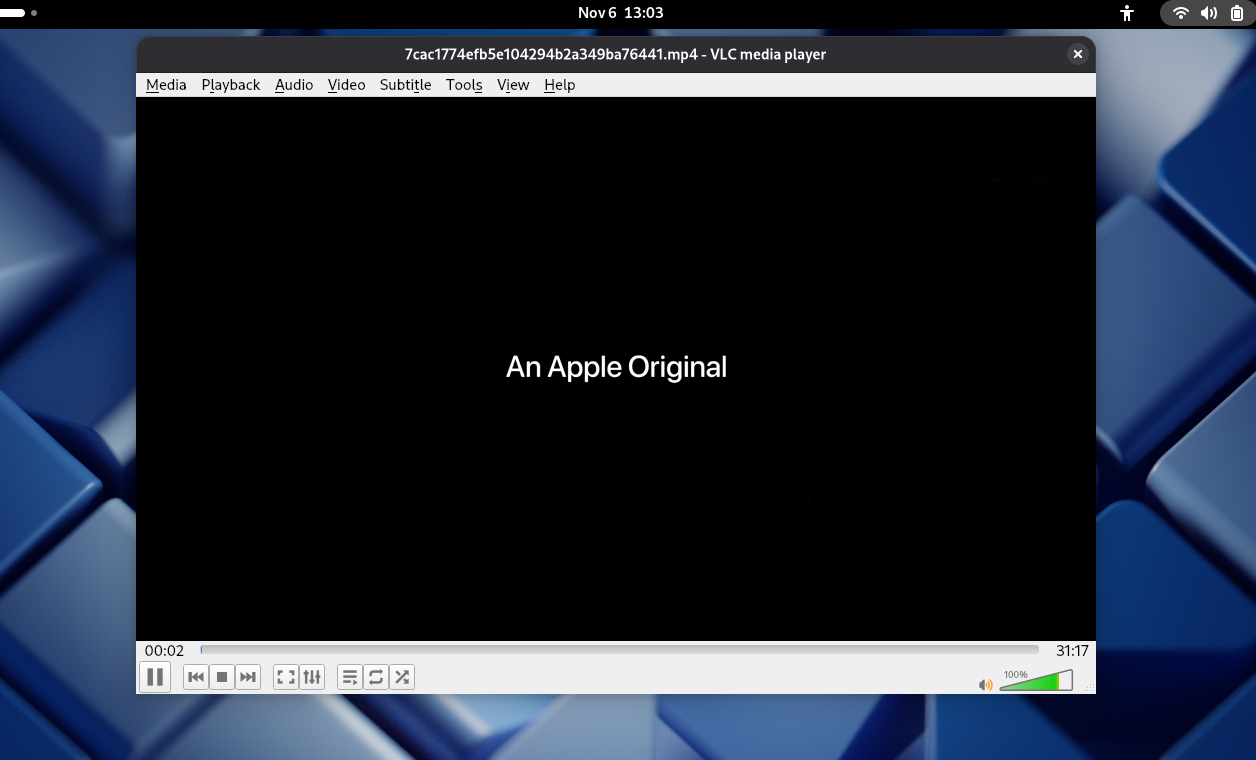This screenshot has width=1256, height=760.
Task: Open the Media menu
Action: pyautogui.click(x=166, y=85)
